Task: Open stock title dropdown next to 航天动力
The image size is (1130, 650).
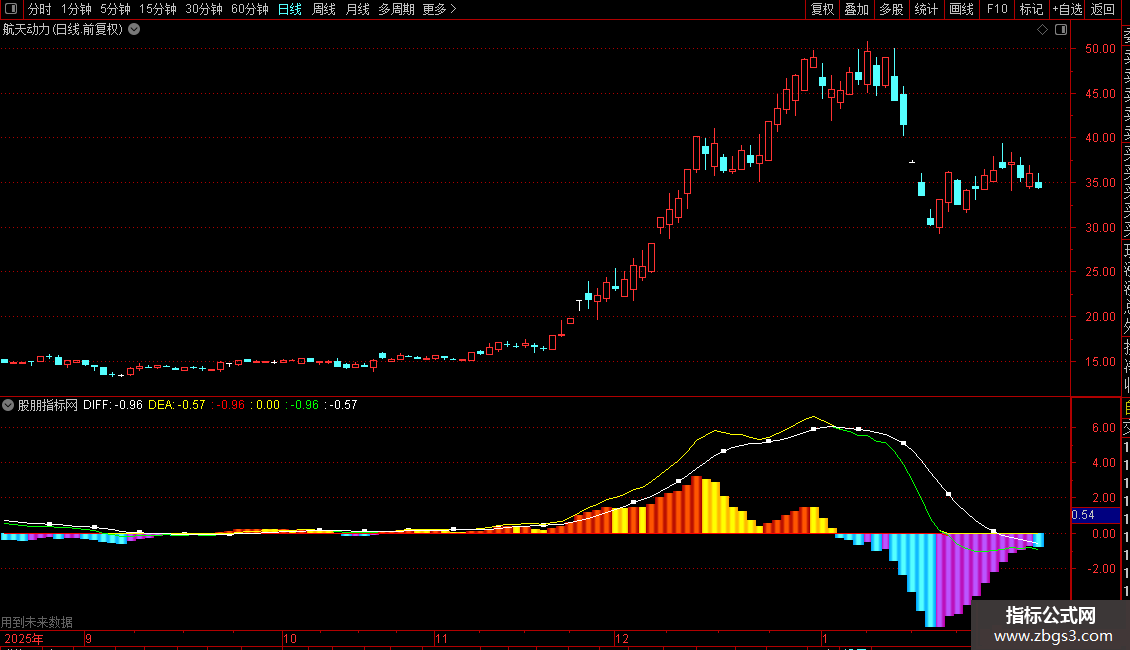Action: [x=134, y=30]
